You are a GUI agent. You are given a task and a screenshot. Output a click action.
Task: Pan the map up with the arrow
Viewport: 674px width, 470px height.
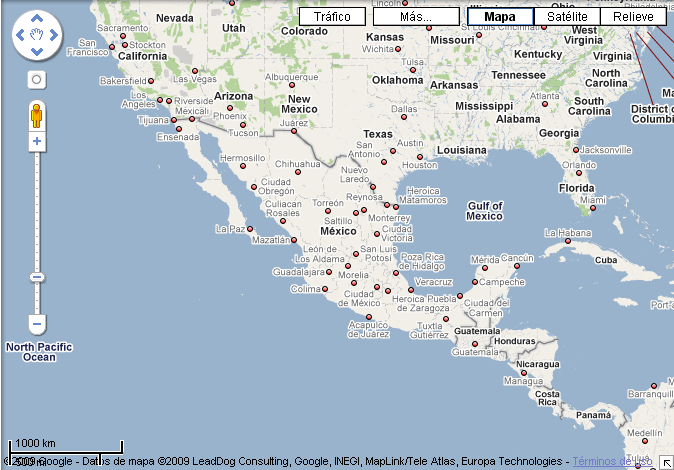tap(37, 18)
